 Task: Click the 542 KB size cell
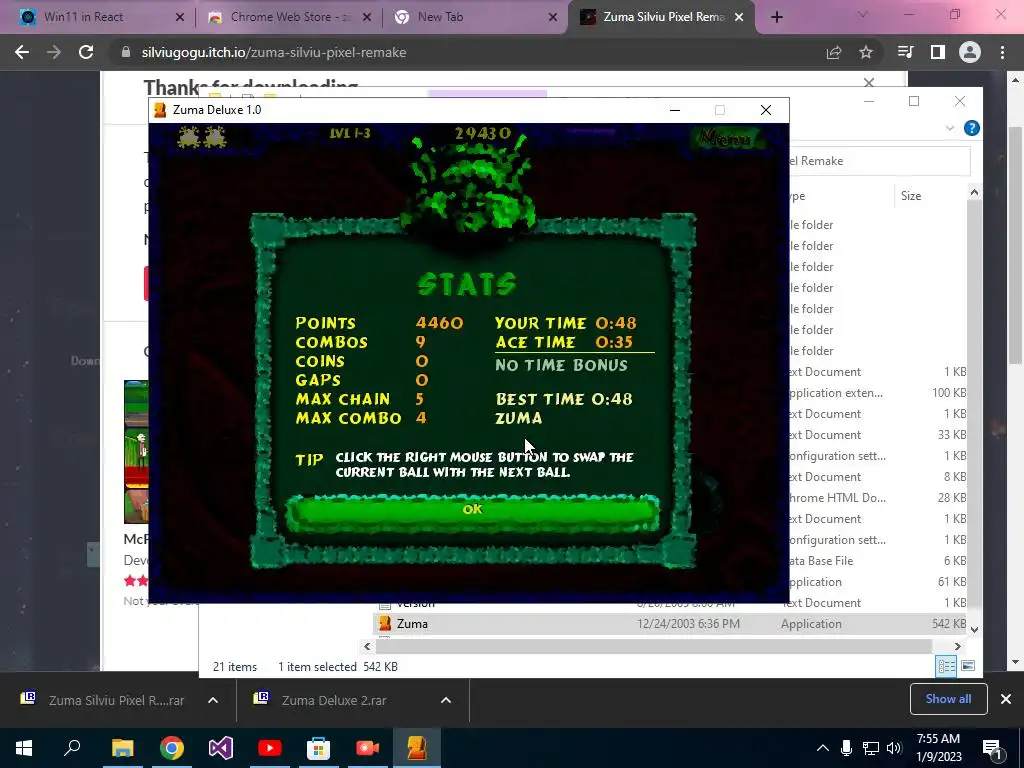(x=949, y=624)
